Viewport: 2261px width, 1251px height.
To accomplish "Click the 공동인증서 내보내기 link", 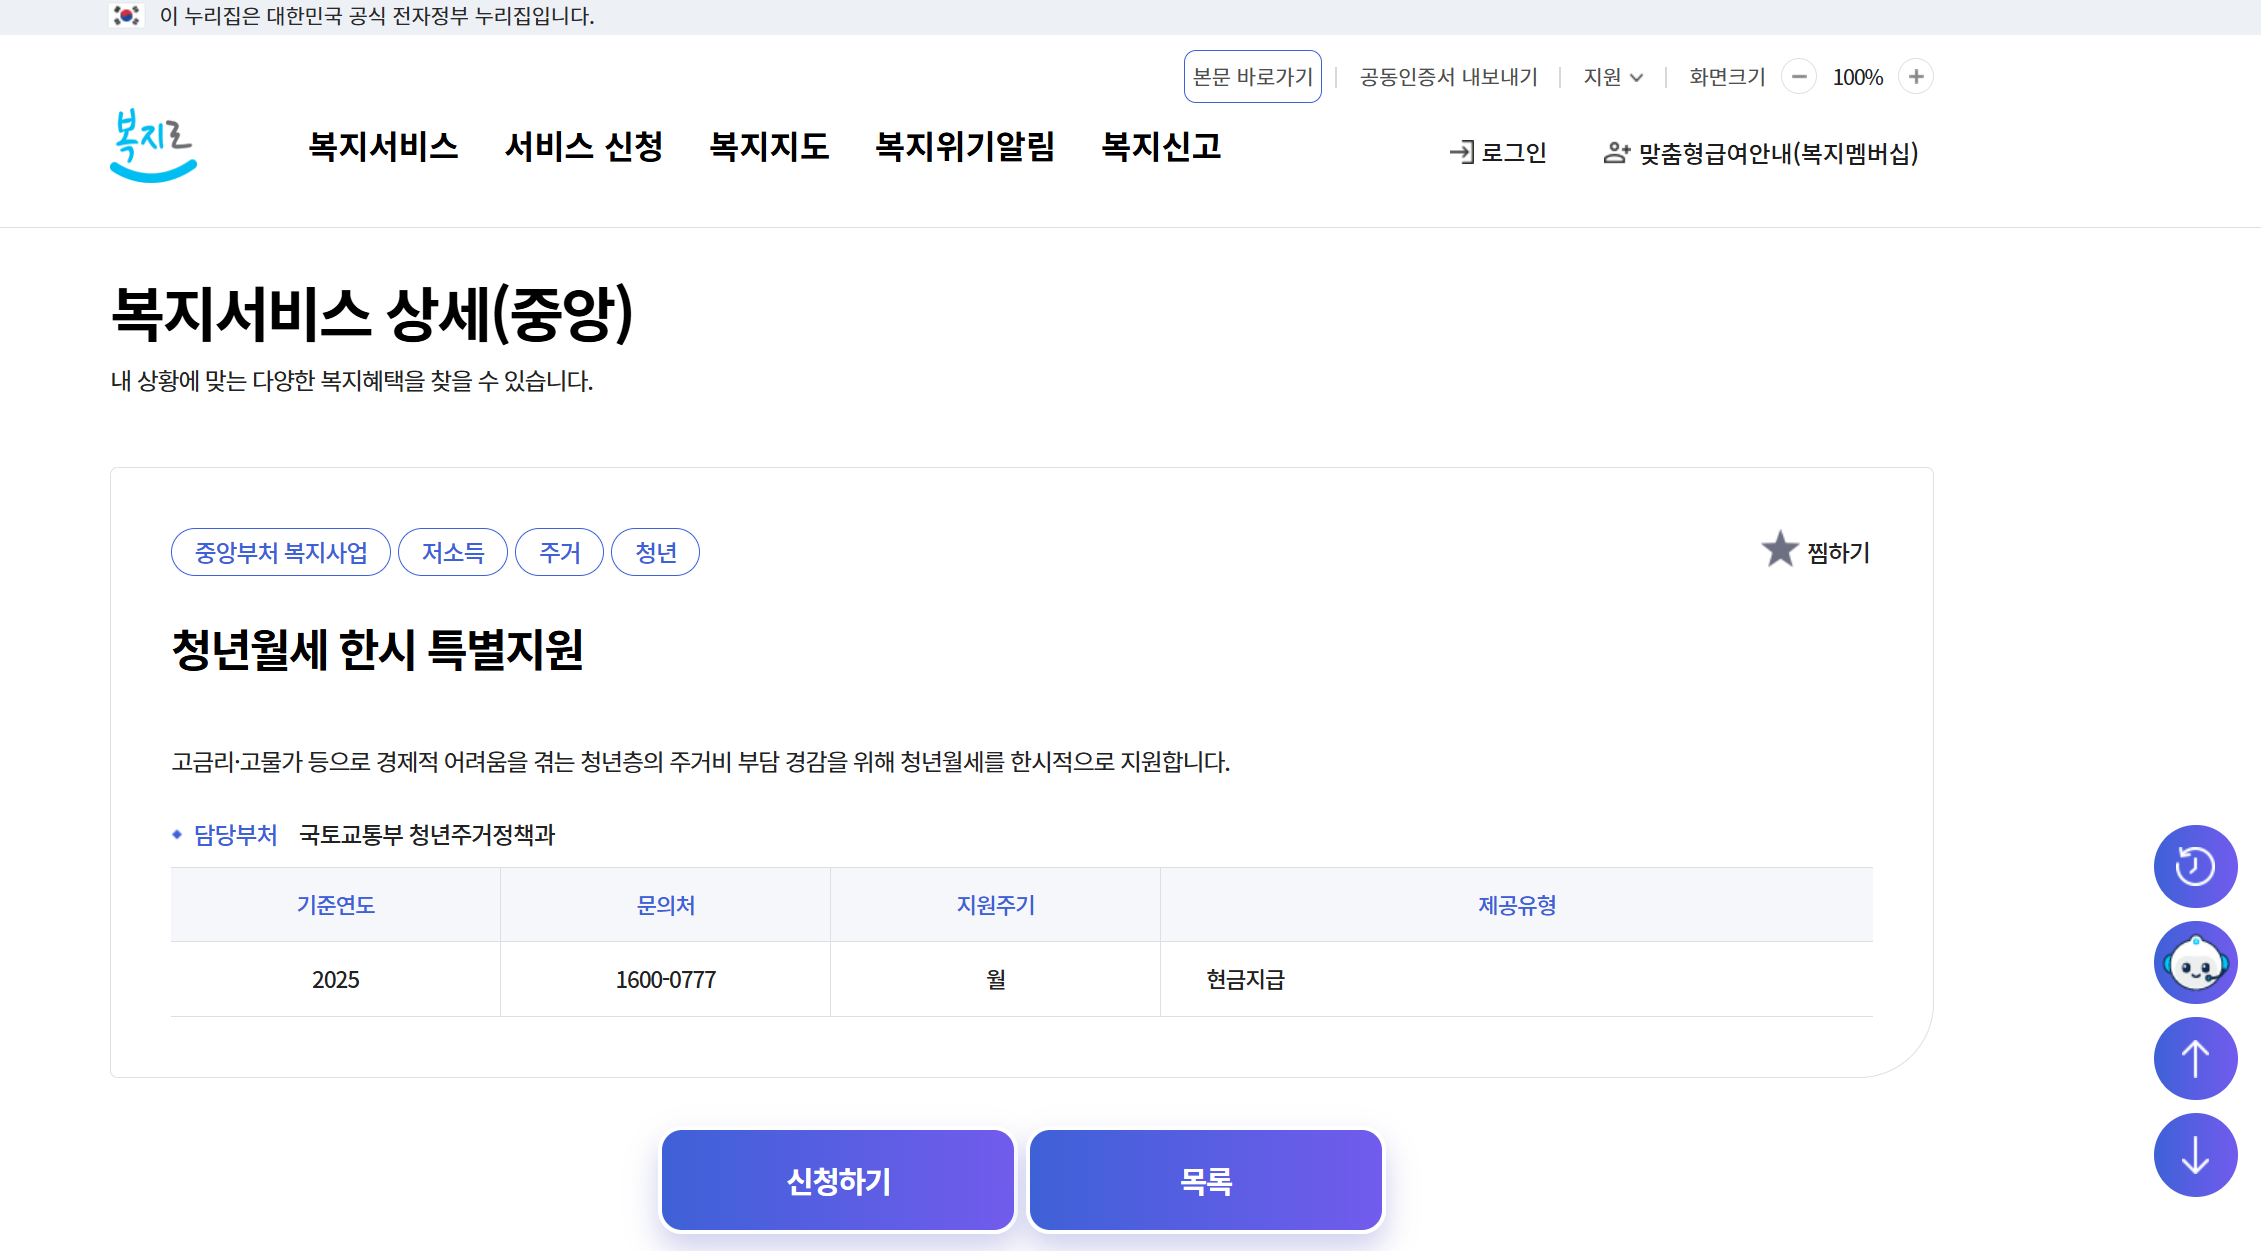I will 1448,76.
